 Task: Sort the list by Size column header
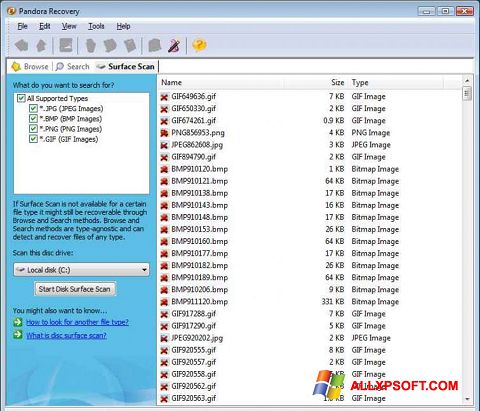point(337,82)
